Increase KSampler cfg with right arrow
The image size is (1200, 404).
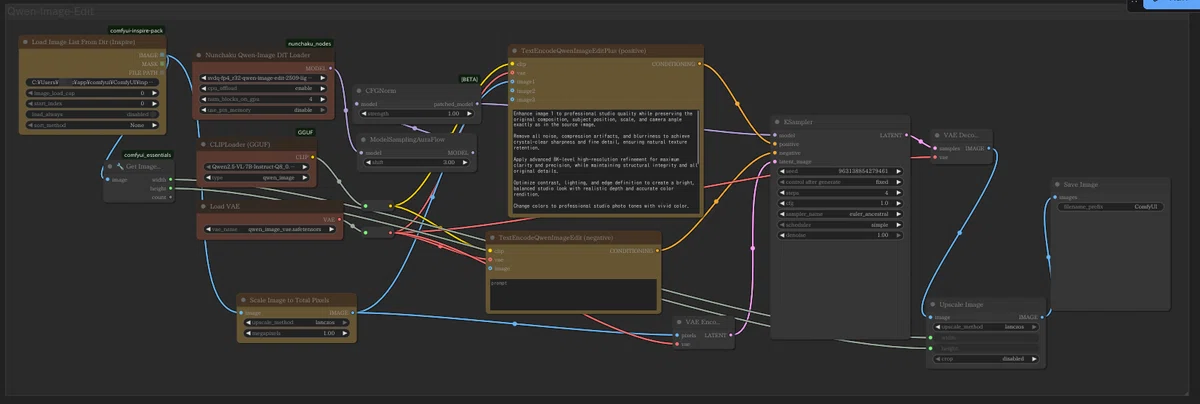tap(899, 203)
